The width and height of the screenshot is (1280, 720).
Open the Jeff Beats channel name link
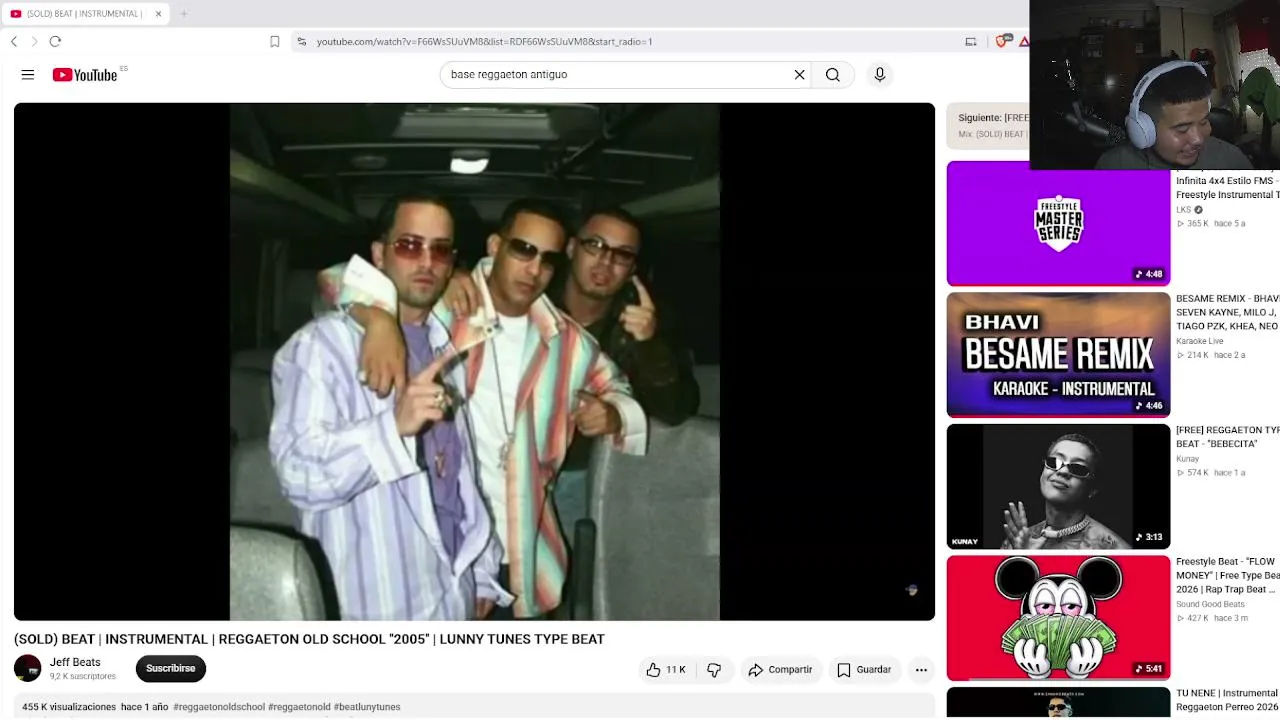[75, 662]
